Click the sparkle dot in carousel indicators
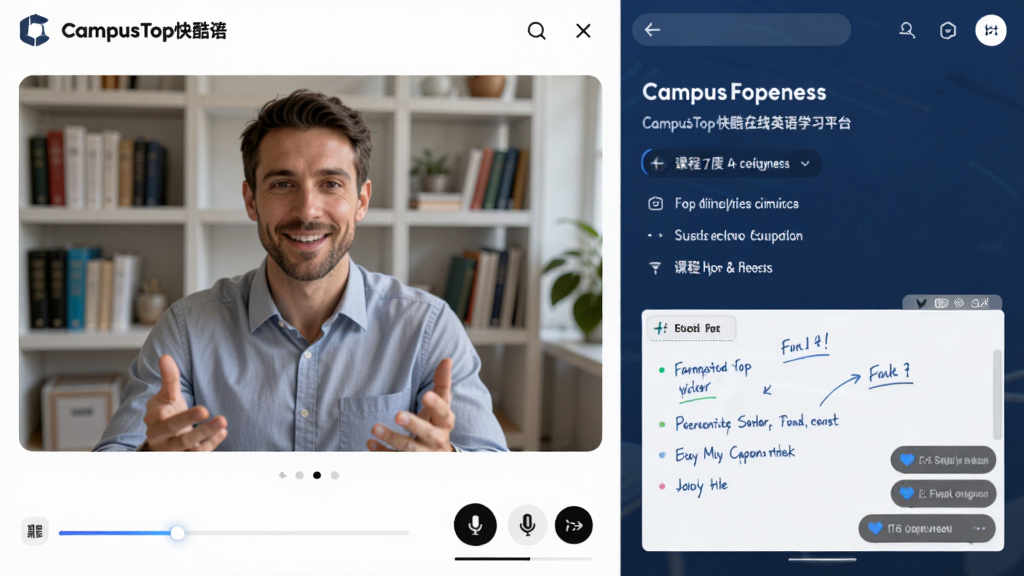Image resolution: width=1024 pixels, height=576 pixels. (282, 475)
